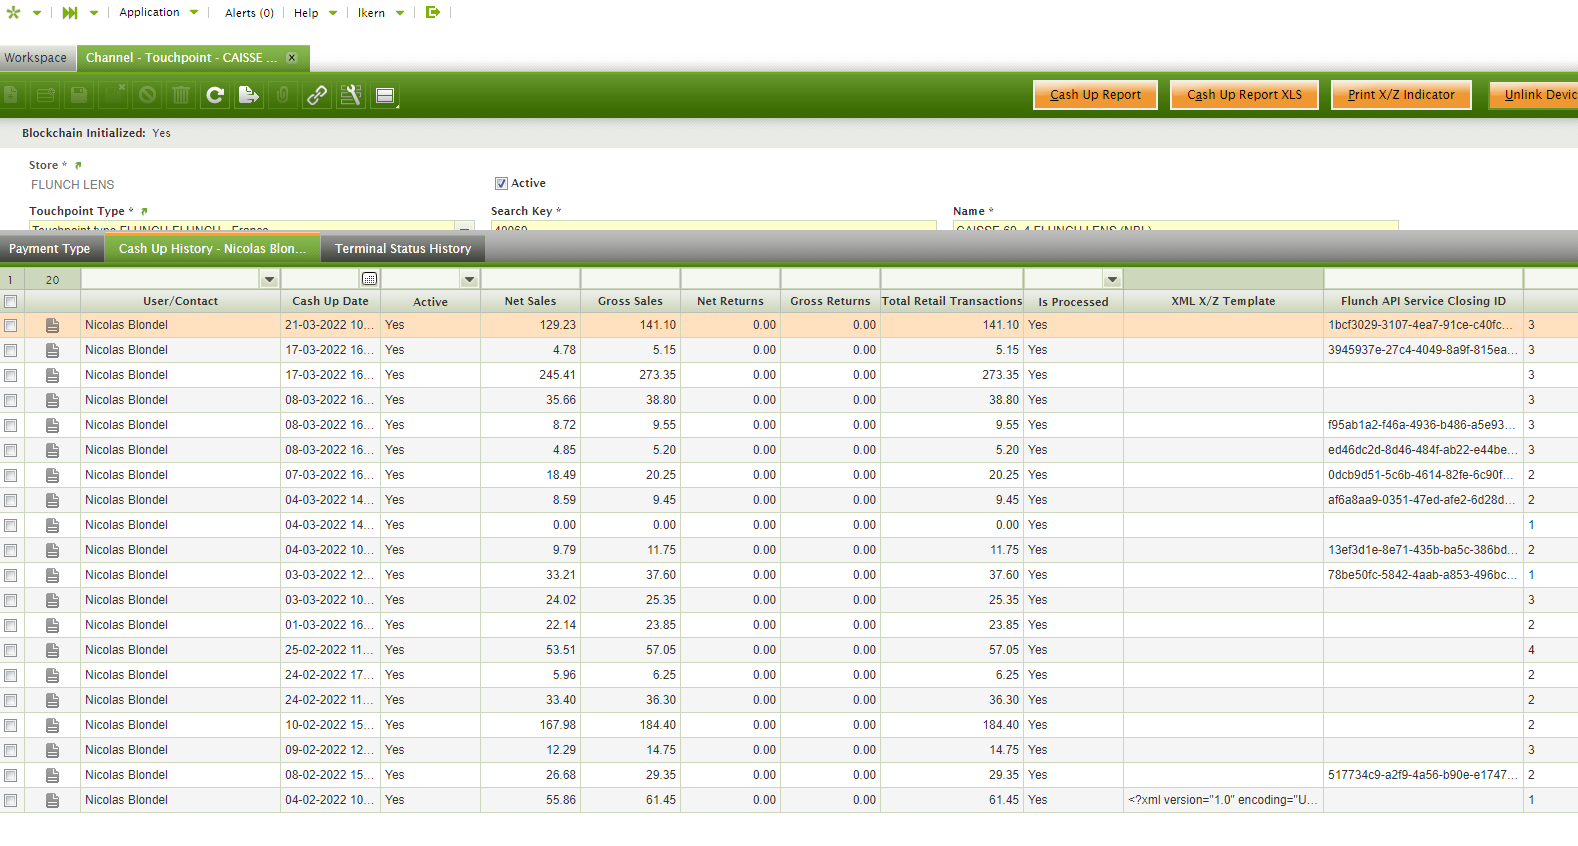Select checkbox for first Nicolas Blondel row
1578x846 pixels.
coord(11,325)
